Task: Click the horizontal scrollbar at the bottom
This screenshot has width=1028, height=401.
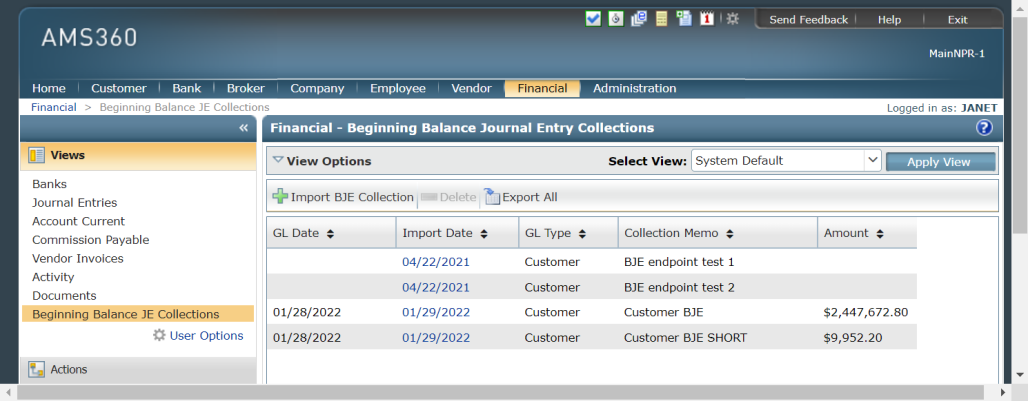Action: click(500, 392)
